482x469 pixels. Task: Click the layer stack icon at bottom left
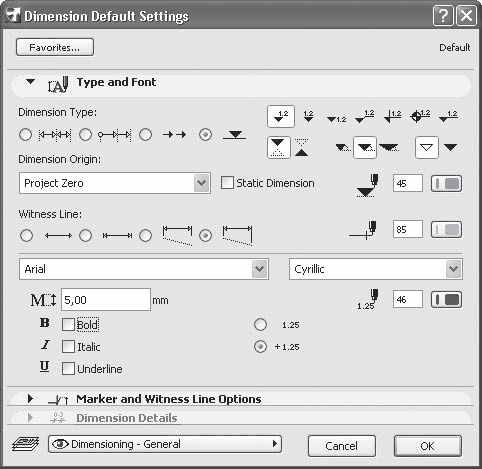(26, 444)
